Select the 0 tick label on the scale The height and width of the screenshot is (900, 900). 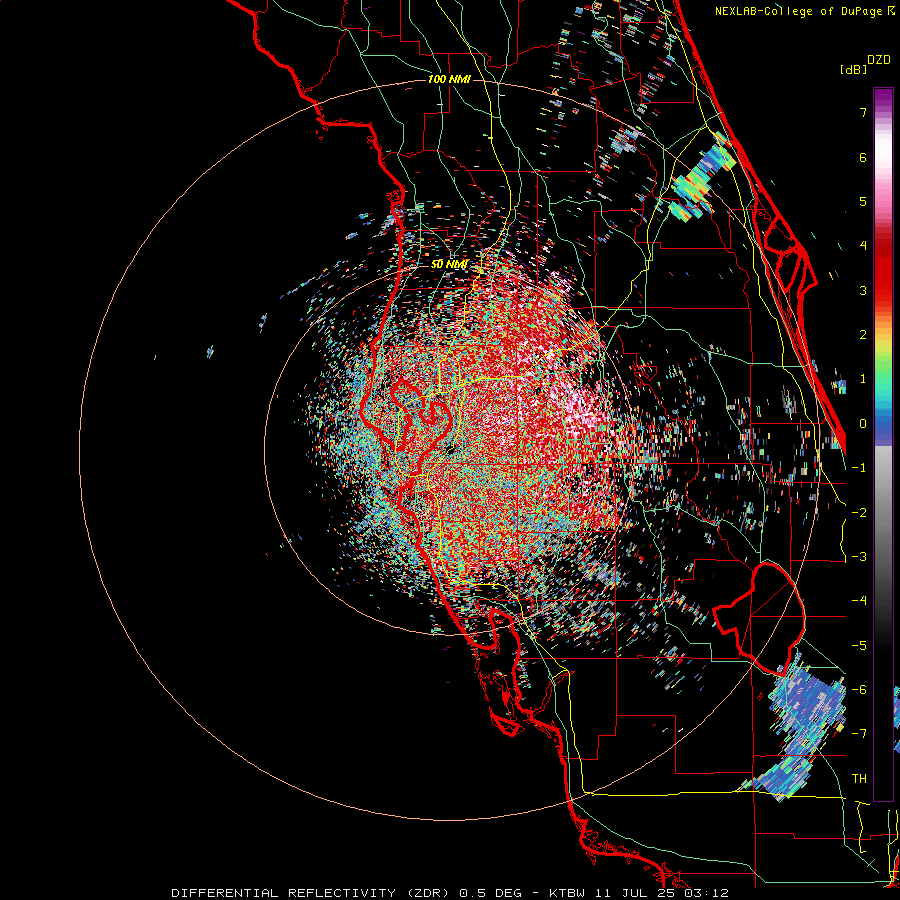tap(863, 424)
